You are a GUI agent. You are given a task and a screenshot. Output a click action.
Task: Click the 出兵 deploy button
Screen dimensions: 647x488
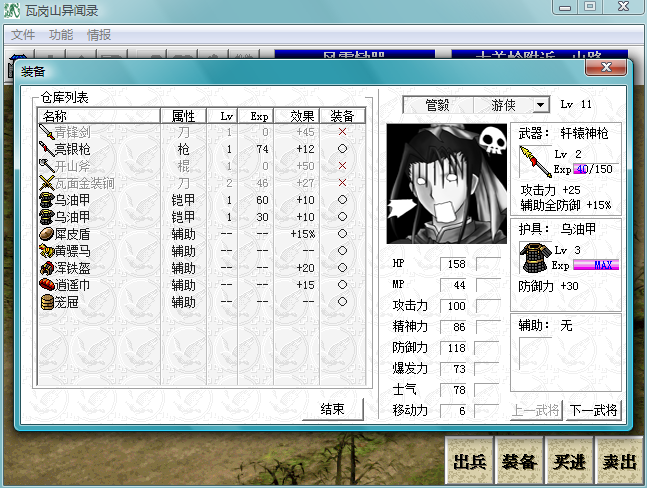click(470, 461)
